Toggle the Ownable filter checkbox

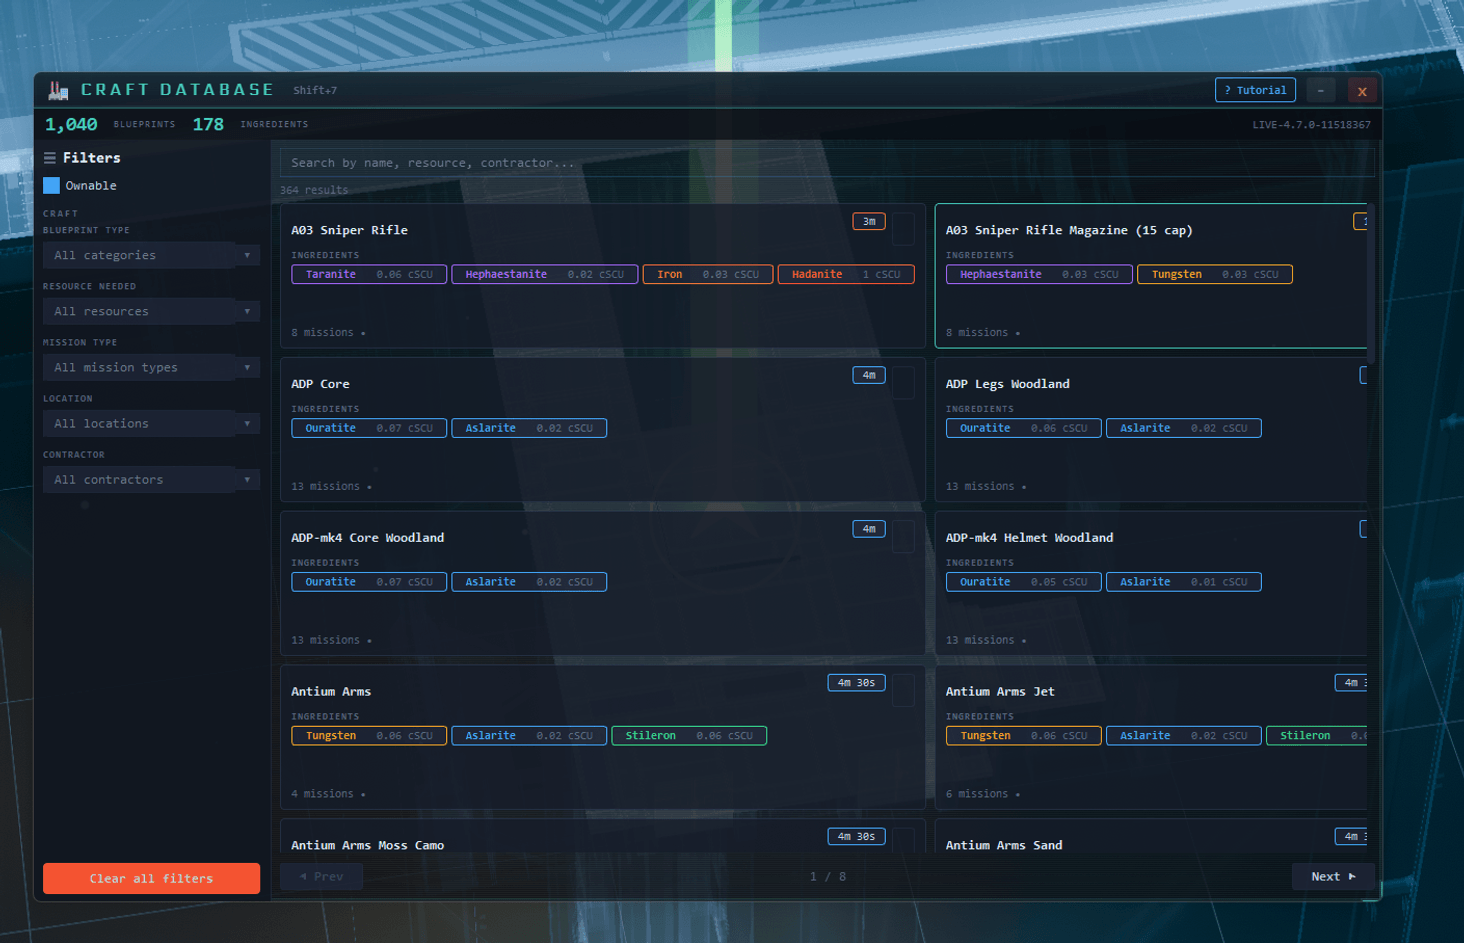pyautogui.click(x=52, y=186)
